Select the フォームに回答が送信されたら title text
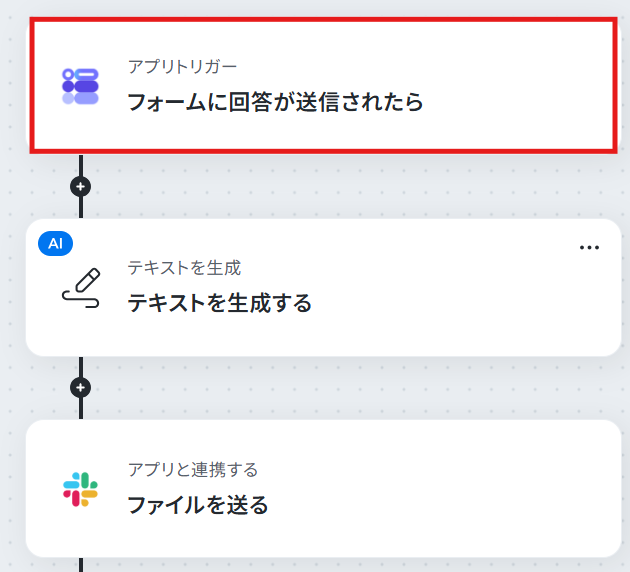Screen dimensions: 630x572 [275, 102]
